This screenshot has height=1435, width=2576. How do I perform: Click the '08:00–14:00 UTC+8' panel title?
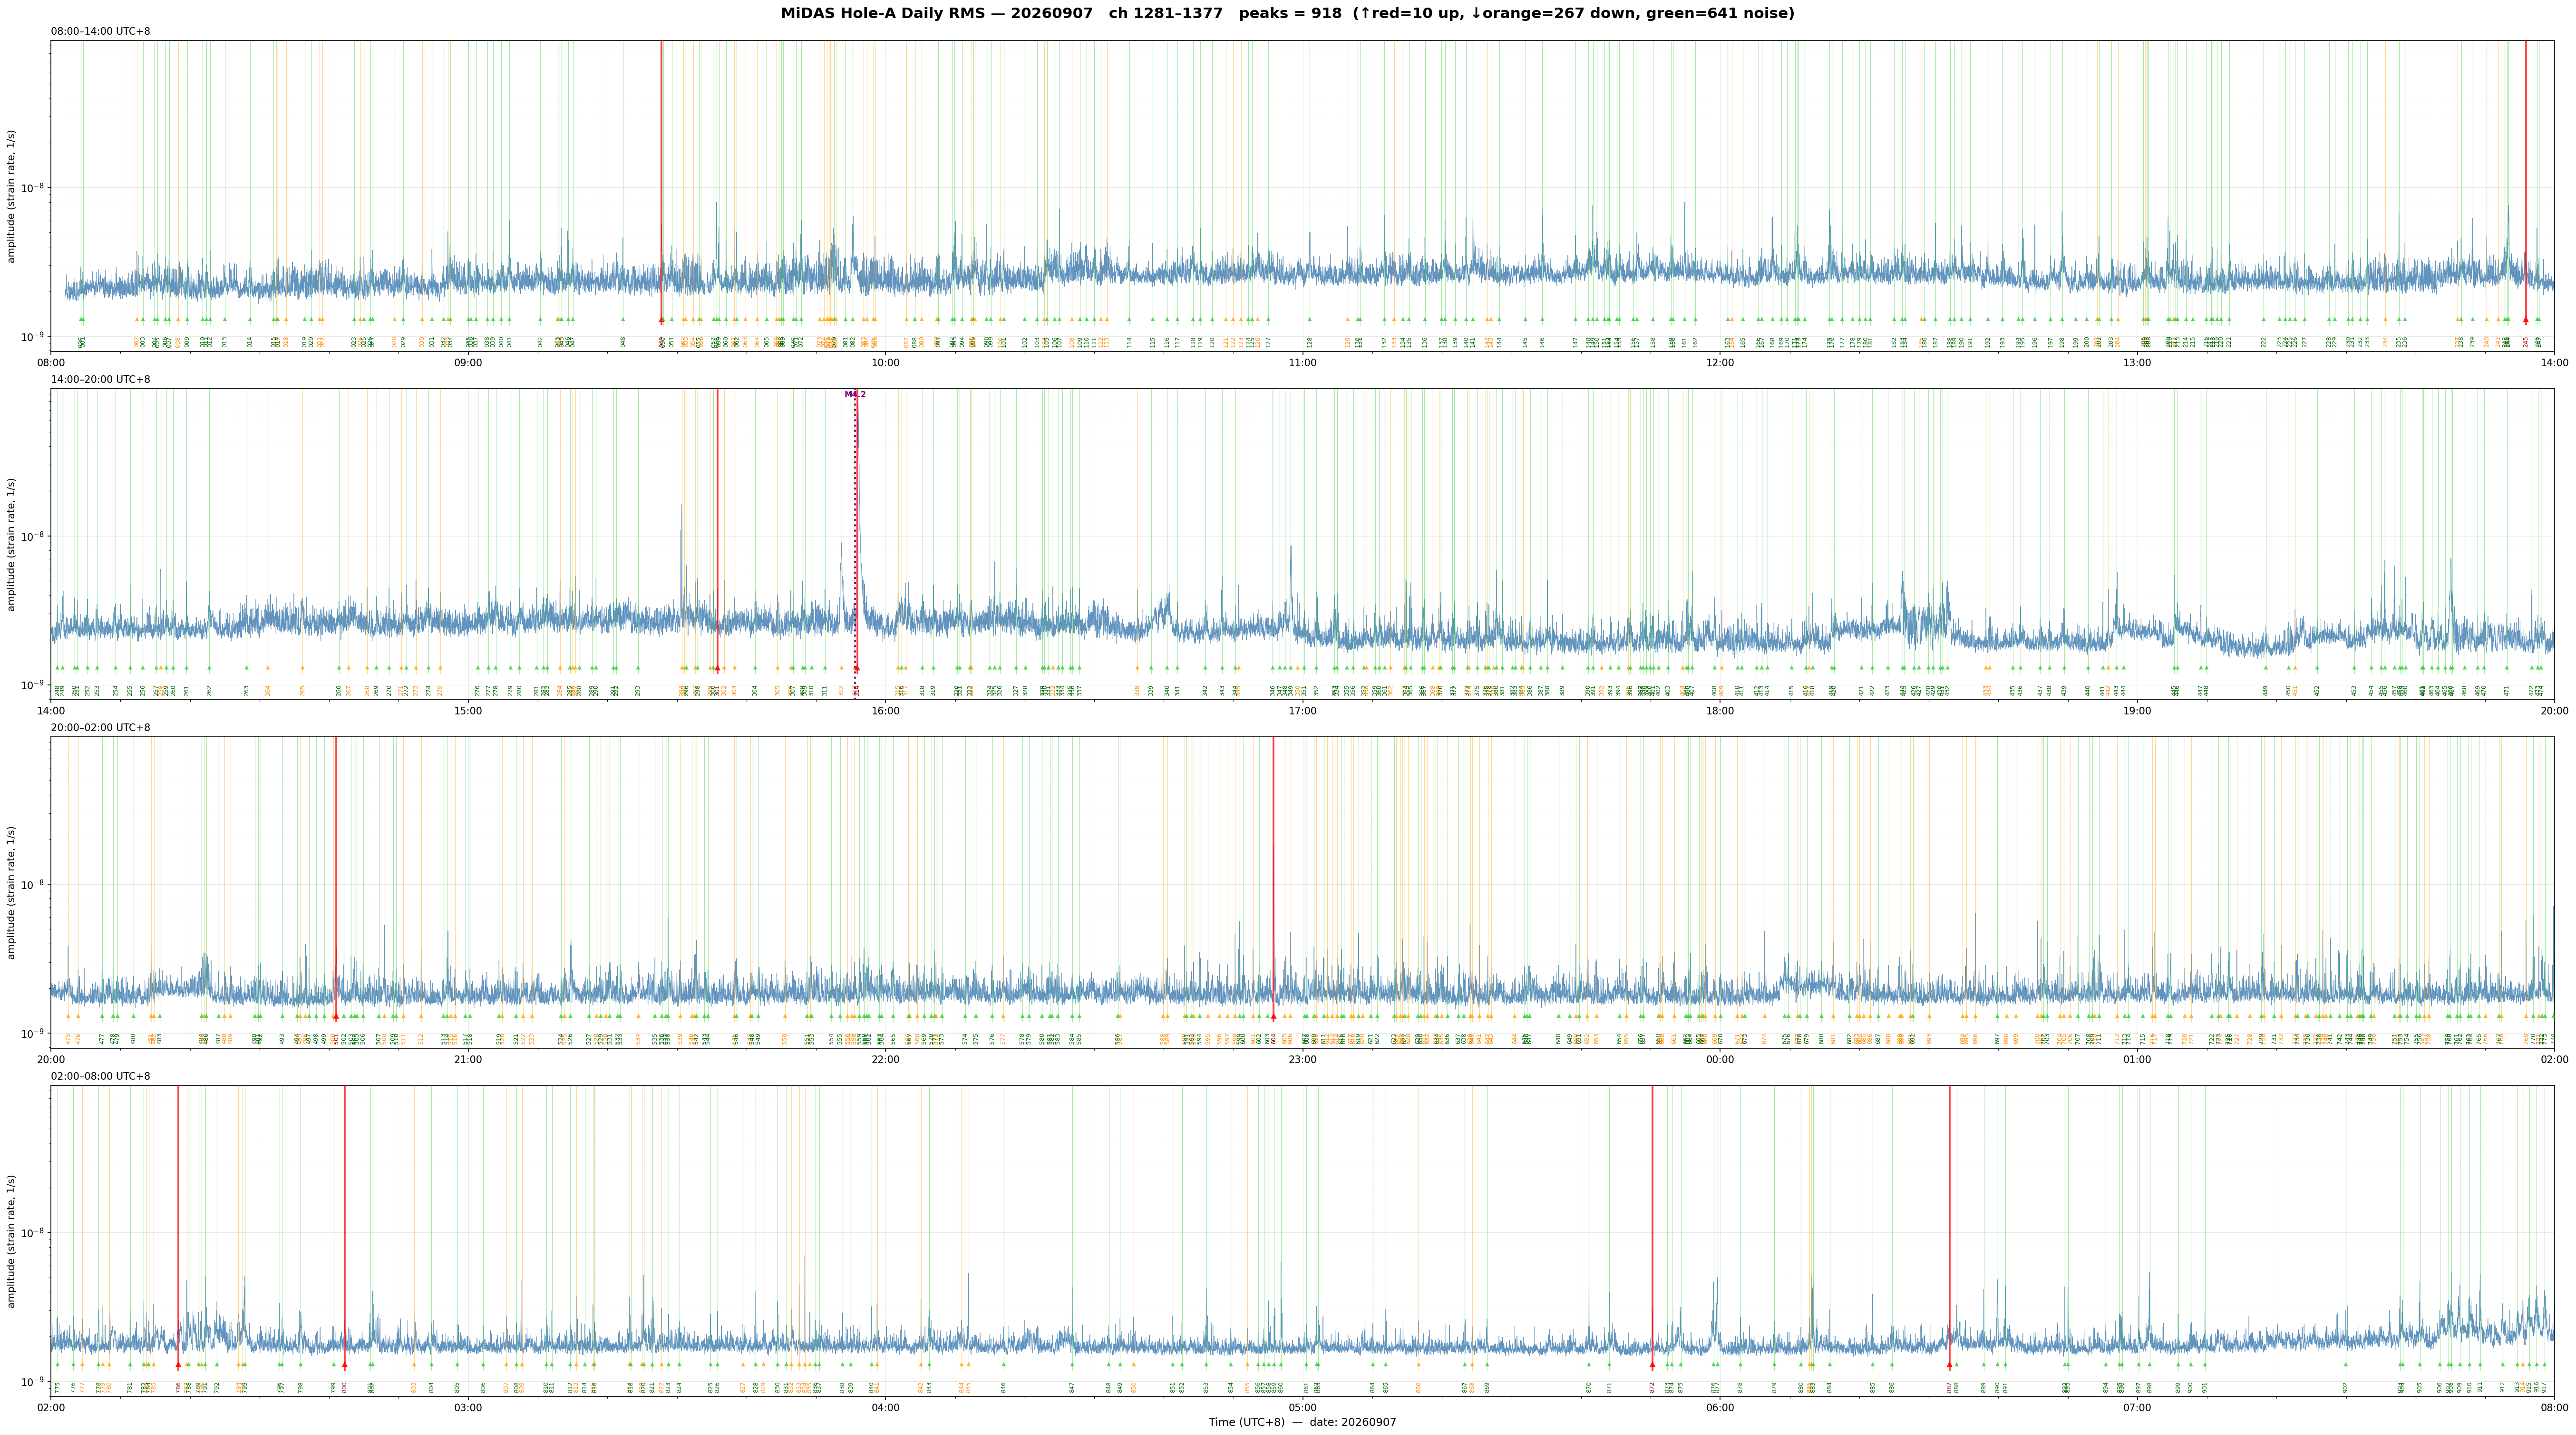tap(101, 32)
